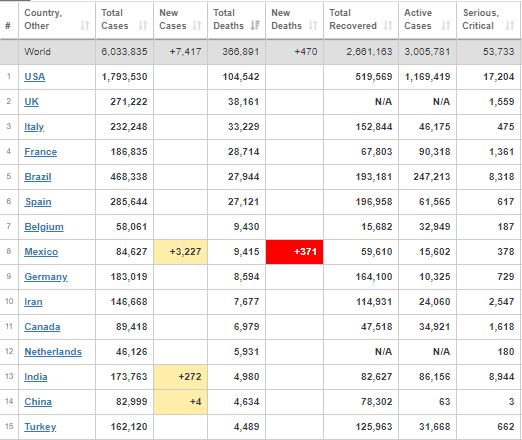
Task: Open the Belgium country link
Action: tap(44, 227)
